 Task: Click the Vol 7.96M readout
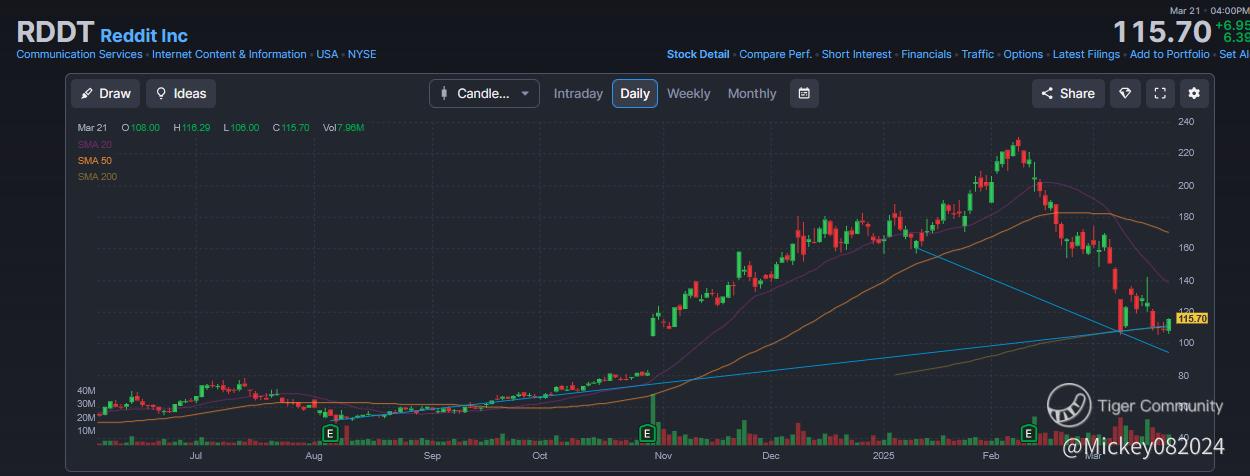coord(343,128)
